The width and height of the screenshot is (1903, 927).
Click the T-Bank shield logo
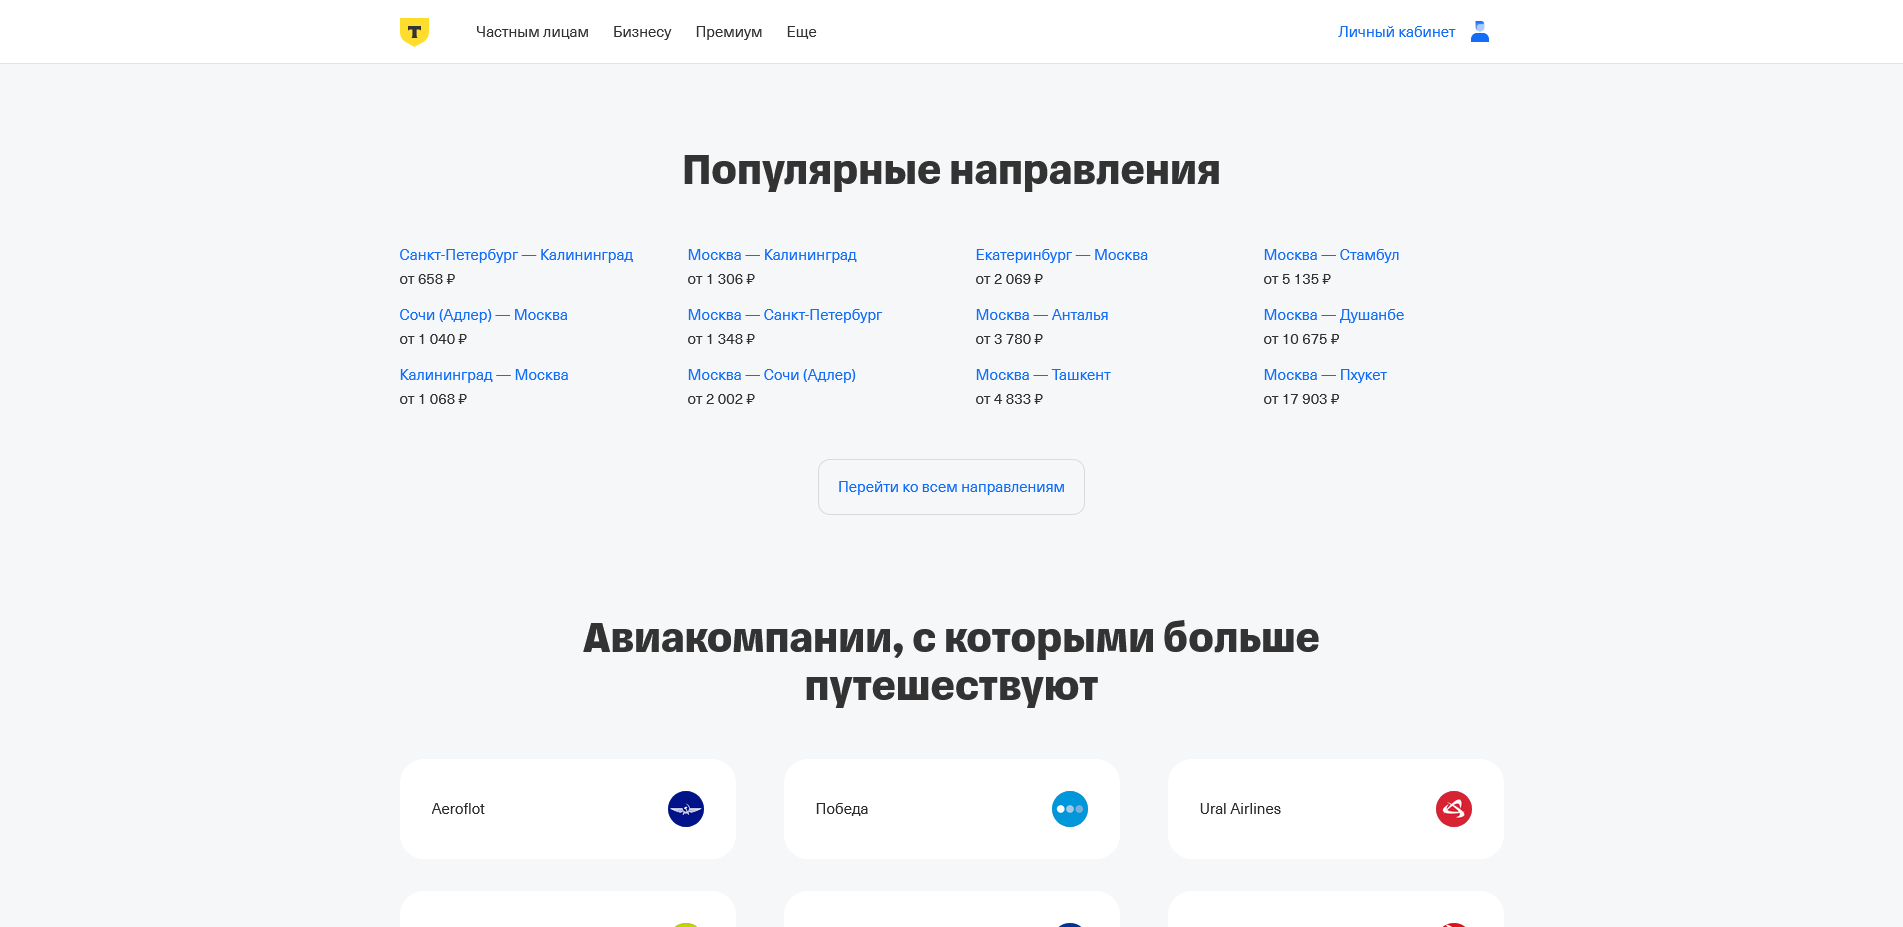click(411, 31)
